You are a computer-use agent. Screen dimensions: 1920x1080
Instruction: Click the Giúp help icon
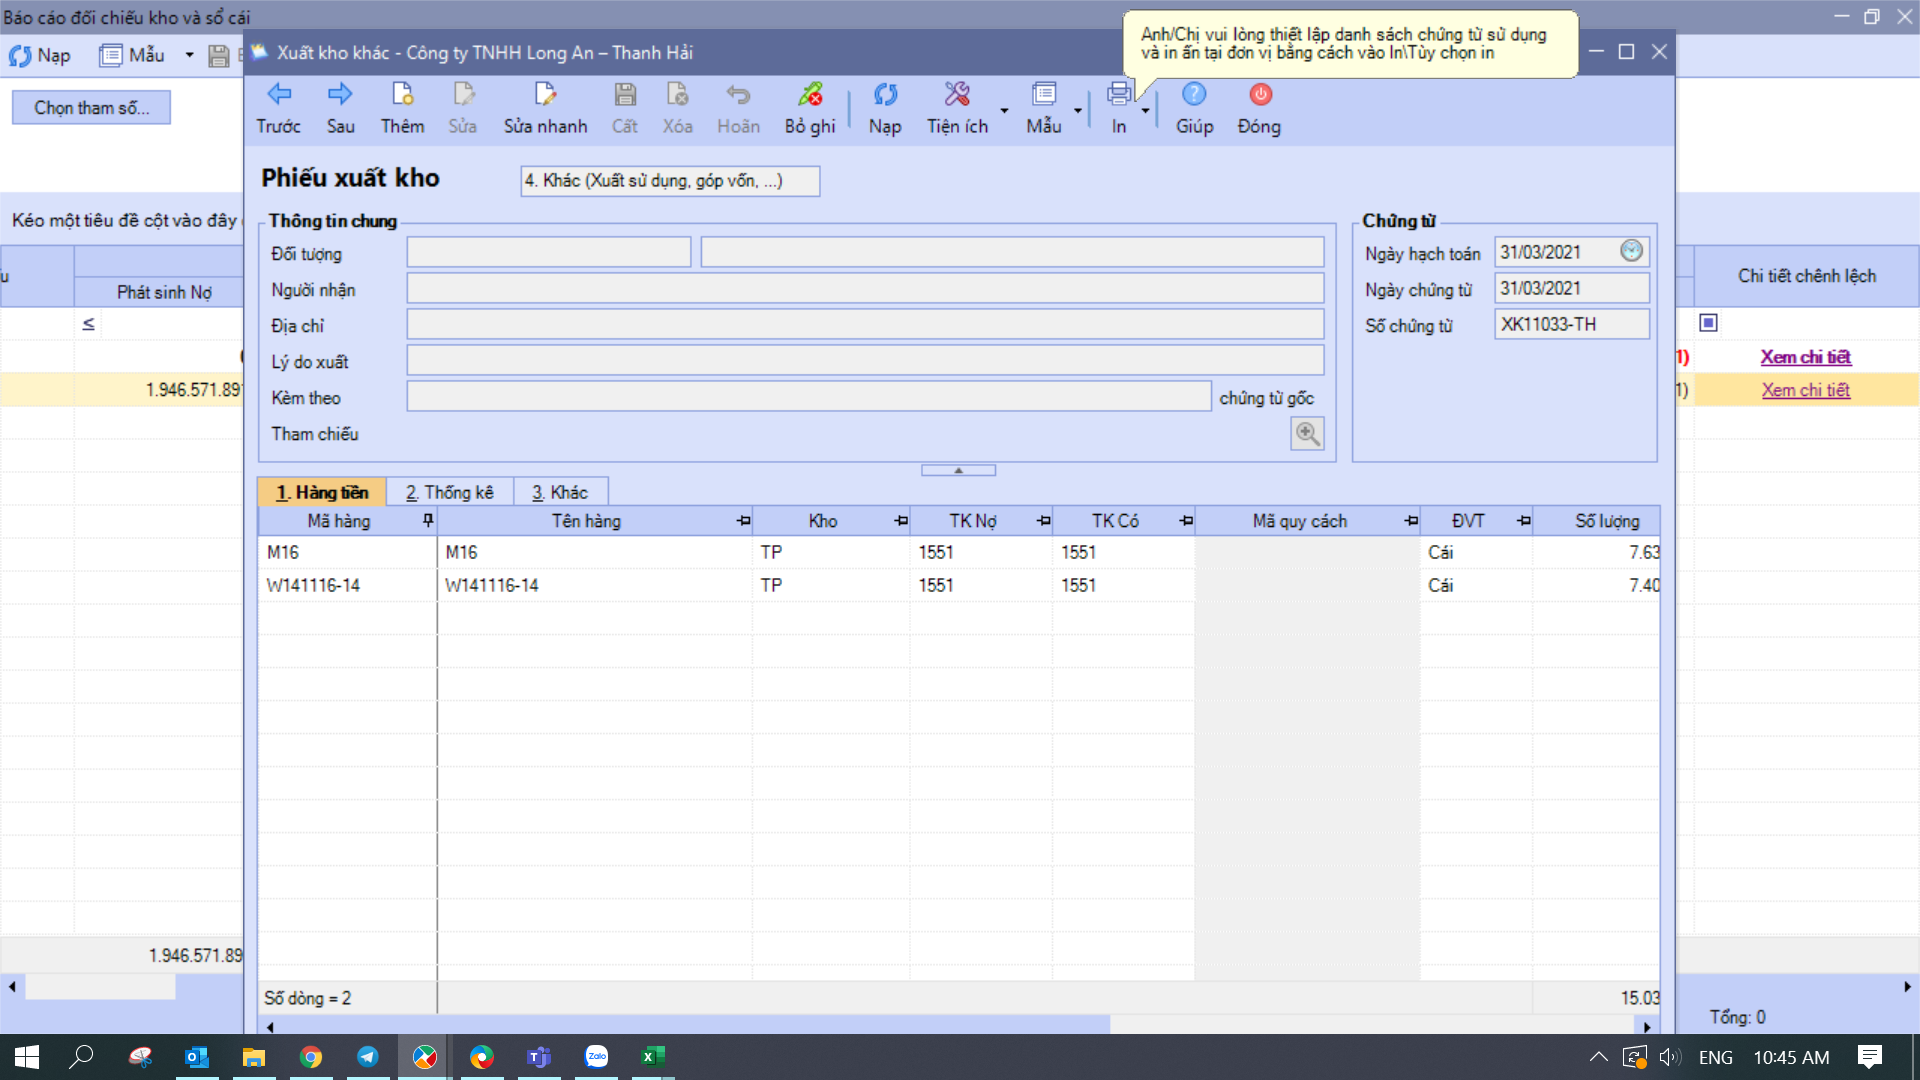tap(1194, 95)
